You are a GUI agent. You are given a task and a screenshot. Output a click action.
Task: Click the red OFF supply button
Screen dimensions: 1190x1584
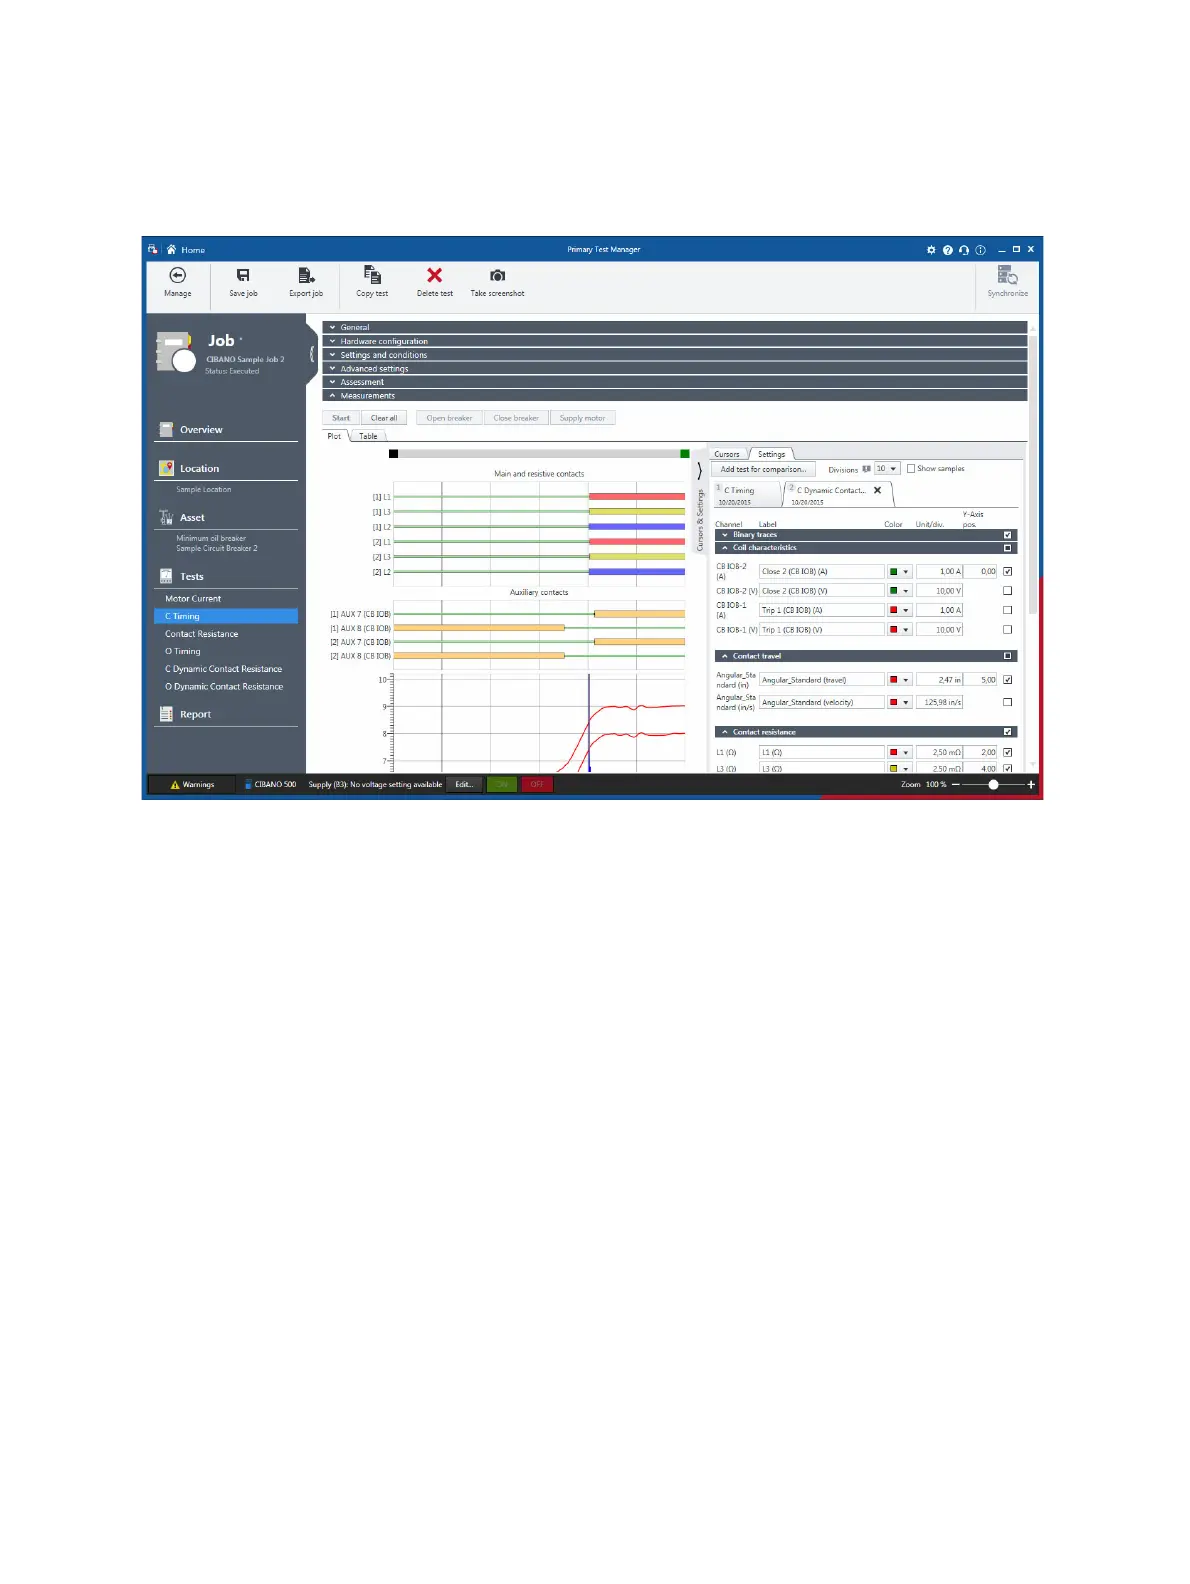[537, 785]
